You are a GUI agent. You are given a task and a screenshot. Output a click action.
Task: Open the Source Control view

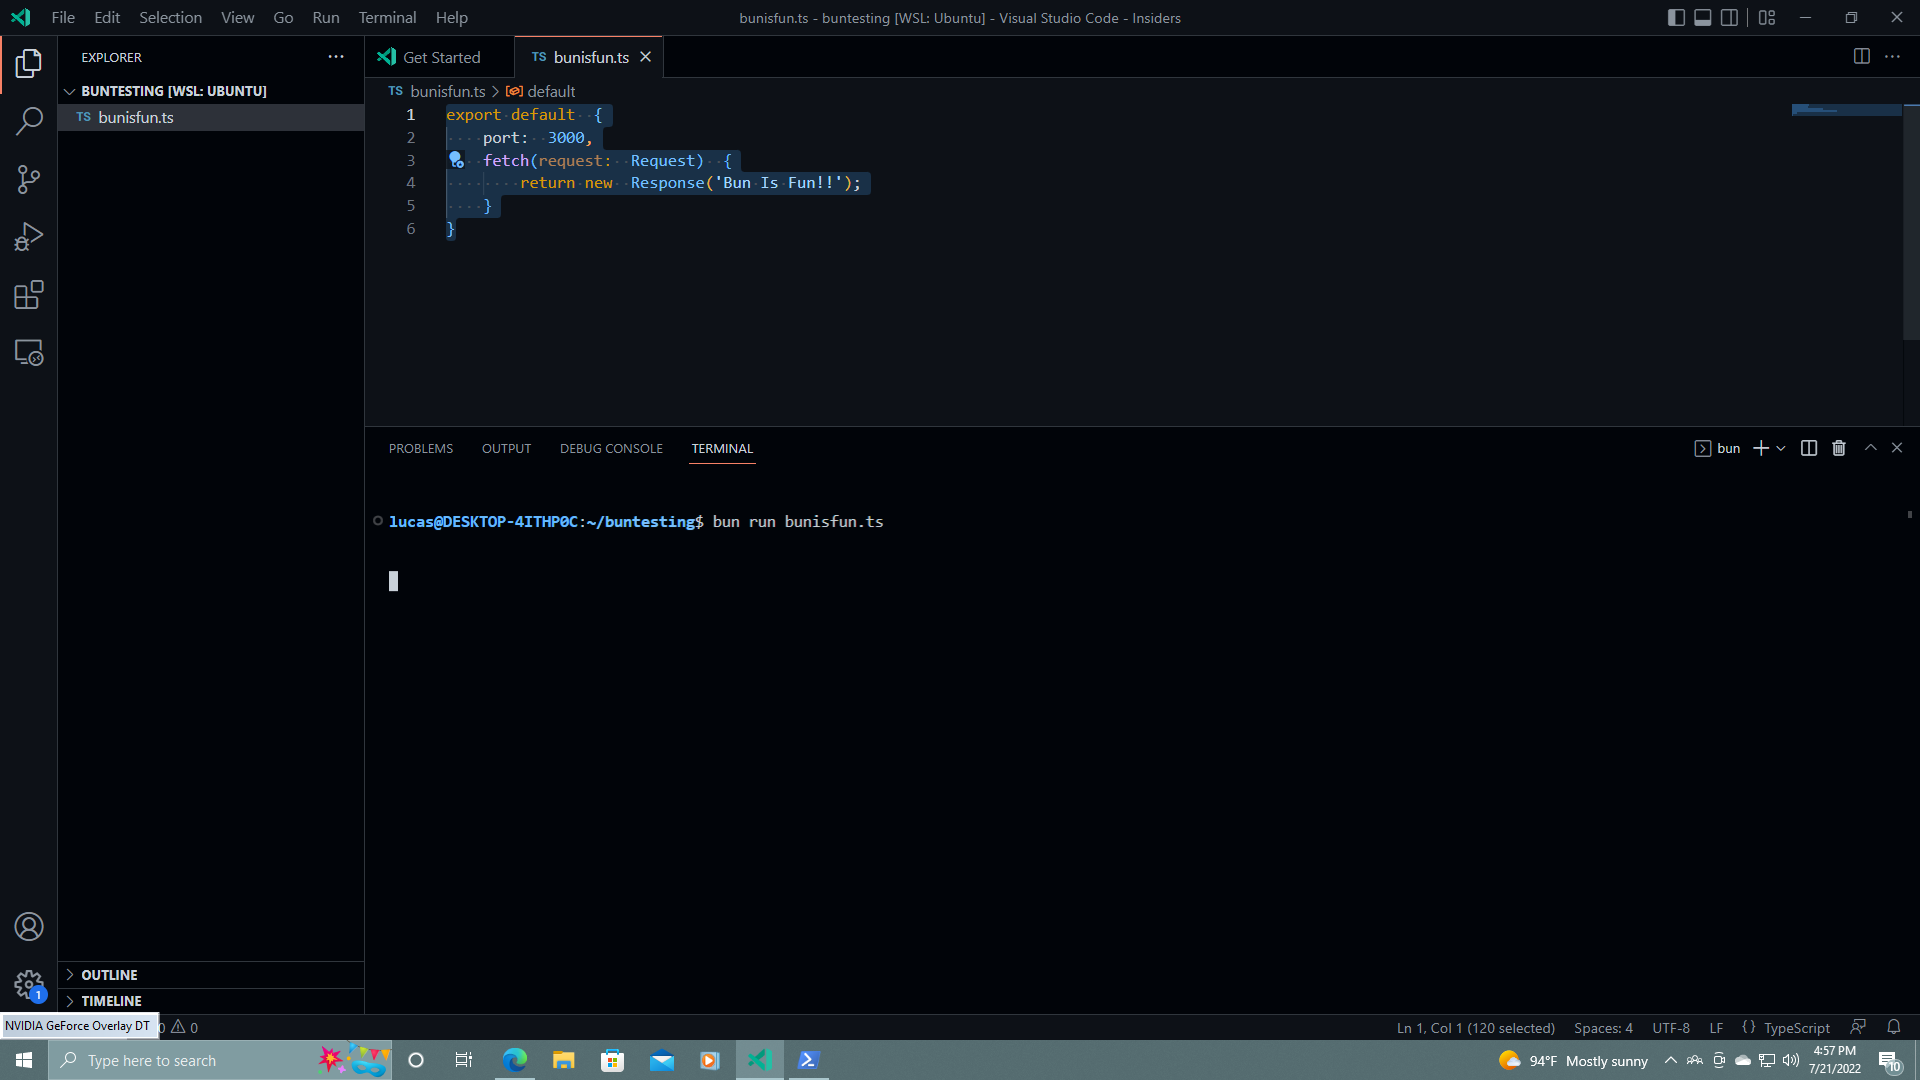(29, 178)
